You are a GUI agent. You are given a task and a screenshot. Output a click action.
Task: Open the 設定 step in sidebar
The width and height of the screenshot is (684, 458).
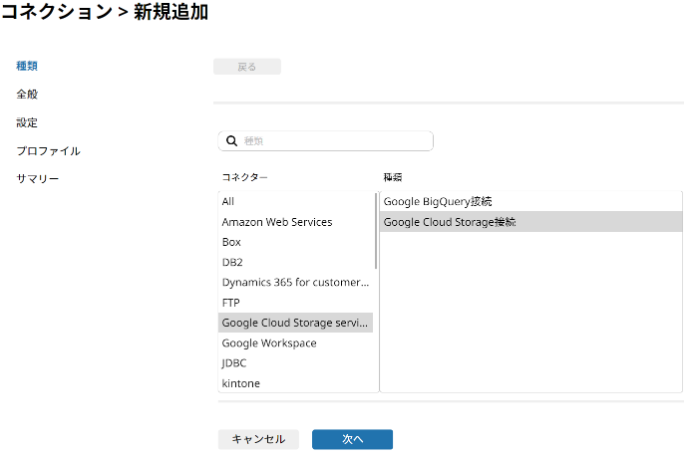pyautogui.click(x=27, y=123)
